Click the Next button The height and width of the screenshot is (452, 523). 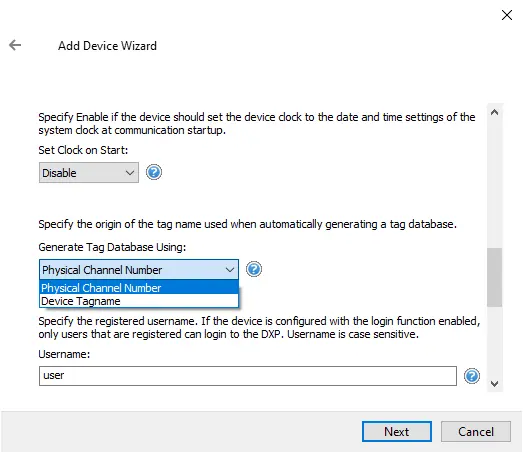click(x=397, y=431)
